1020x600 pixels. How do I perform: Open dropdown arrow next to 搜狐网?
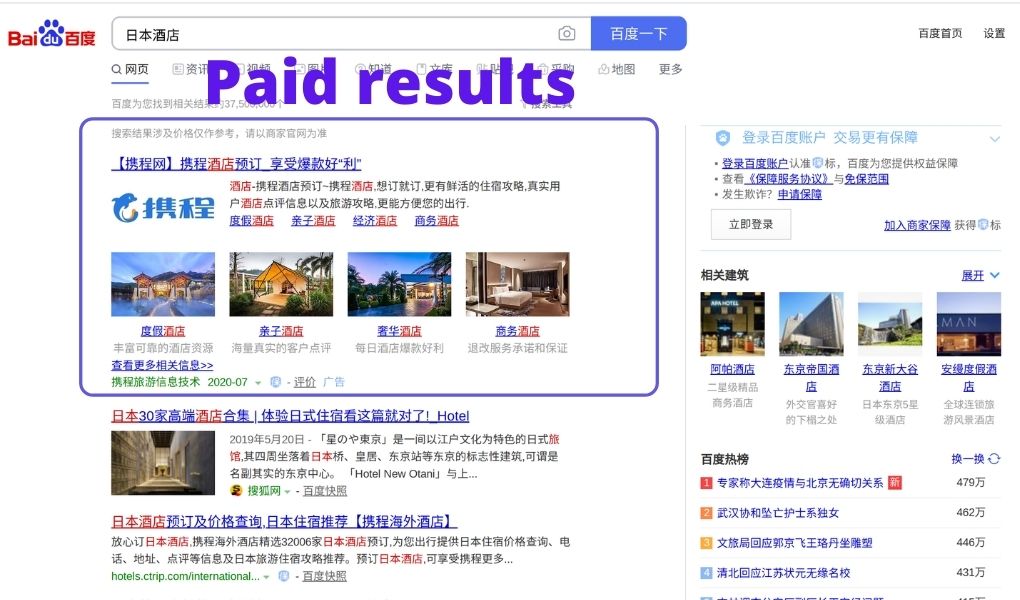coord(287,491)
